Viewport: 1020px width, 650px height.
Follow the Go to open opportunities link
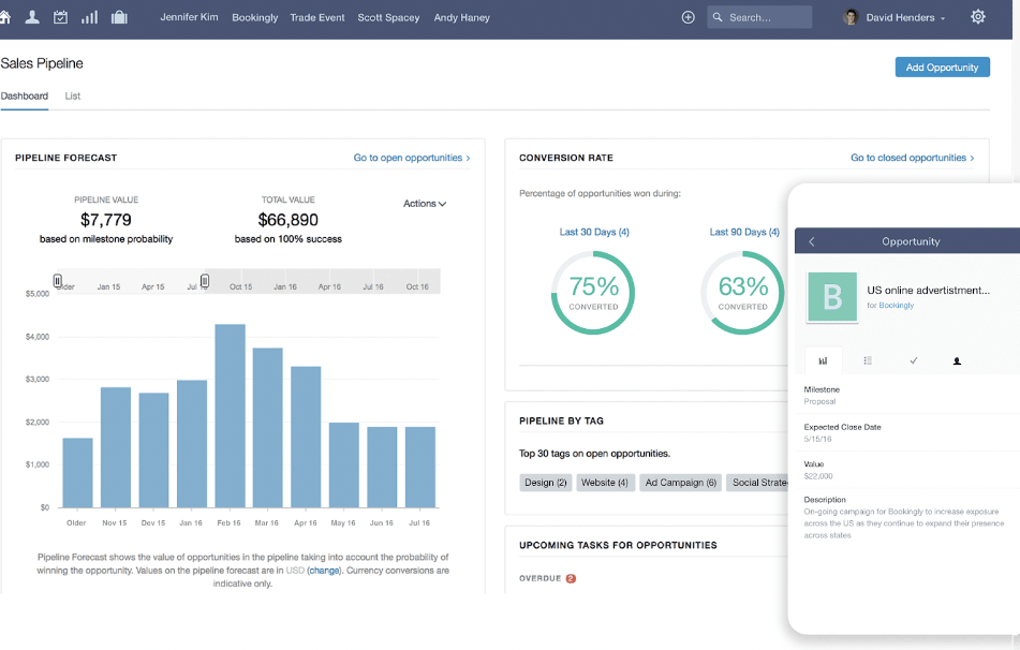411,158
